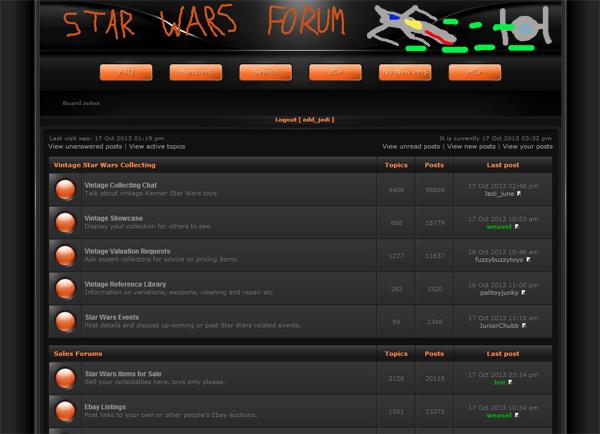Screen dimensions: 600x434
Task: Open weasel's profile in Ebay Listings row
Action: (499, 416)
